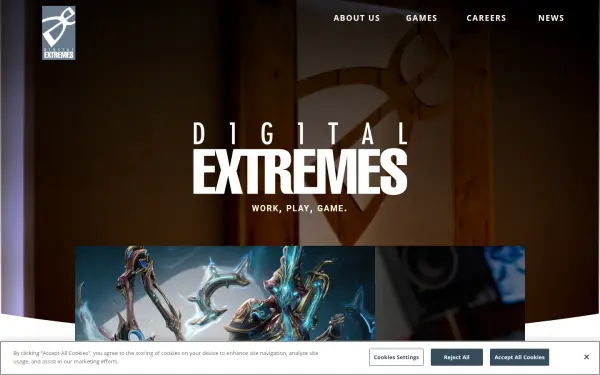The image size is (600, 375).
Task: Open the News section
Action: [551, 18]
